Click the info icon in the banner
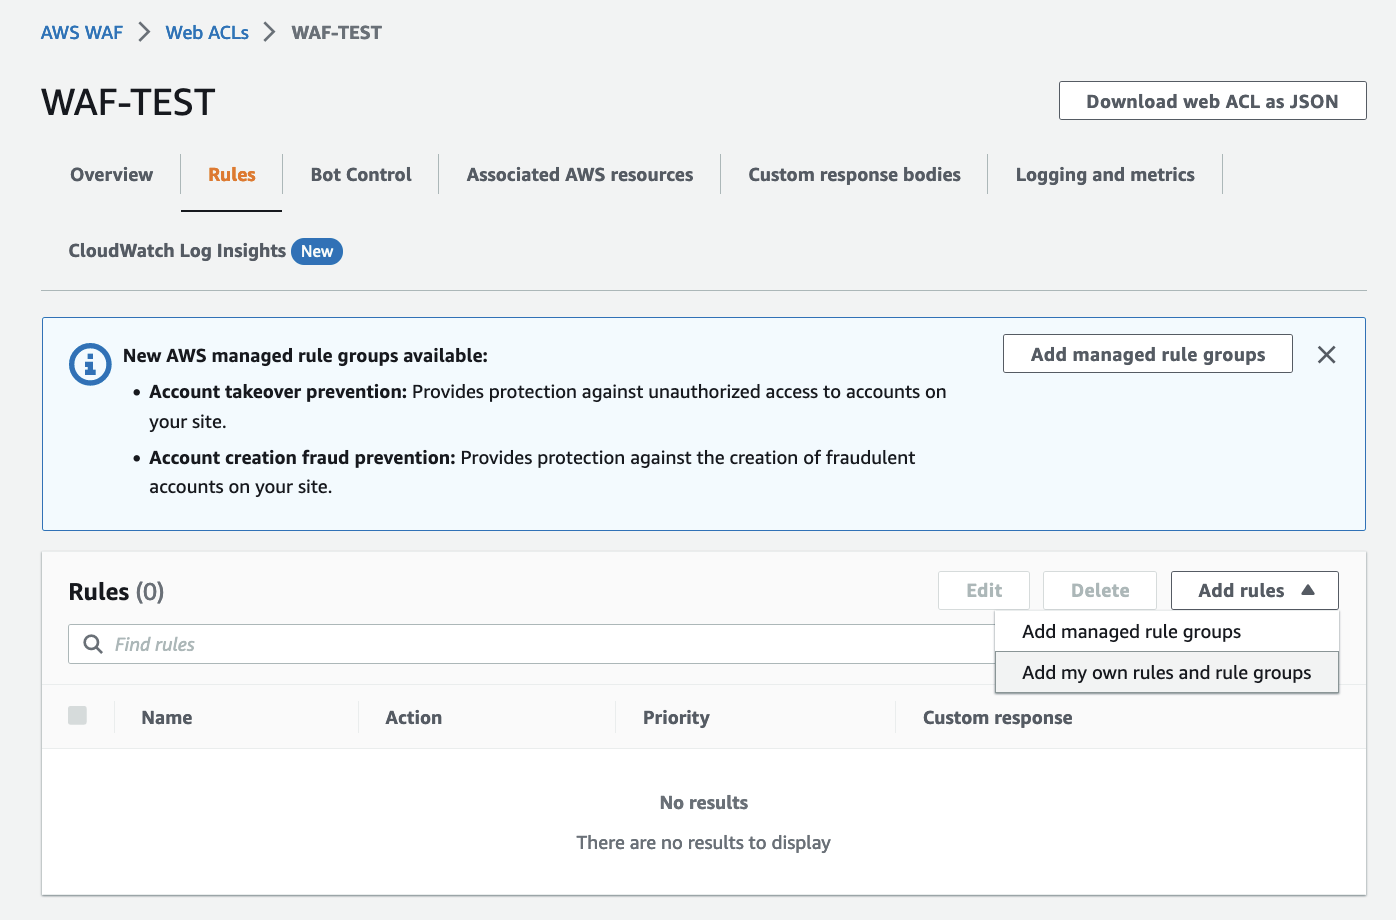The image size is (1396, 920). point(90,365)
